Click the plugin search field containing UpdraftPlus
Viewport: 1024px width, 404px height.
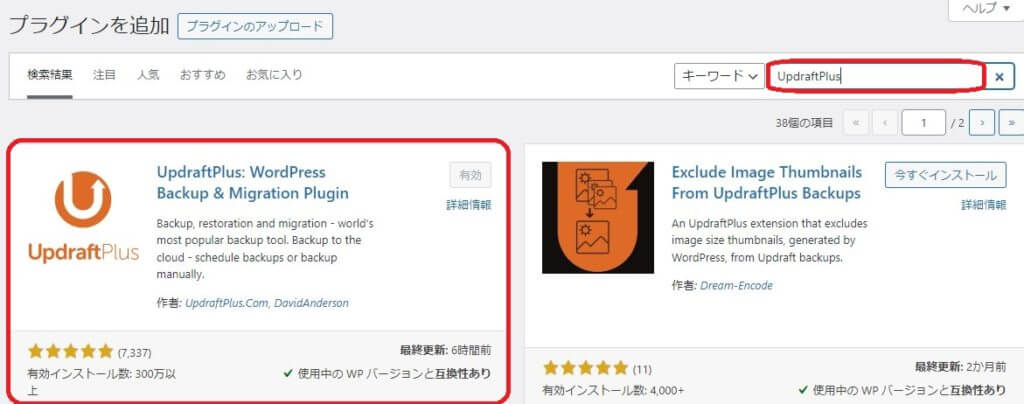pos(875,76)
